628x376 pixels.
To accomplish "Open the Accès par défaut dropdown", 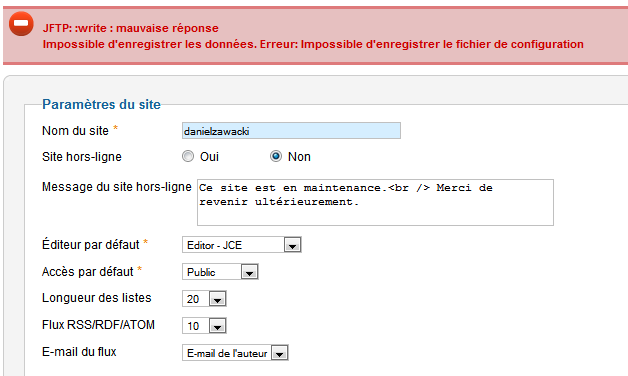I will point(220,271).
